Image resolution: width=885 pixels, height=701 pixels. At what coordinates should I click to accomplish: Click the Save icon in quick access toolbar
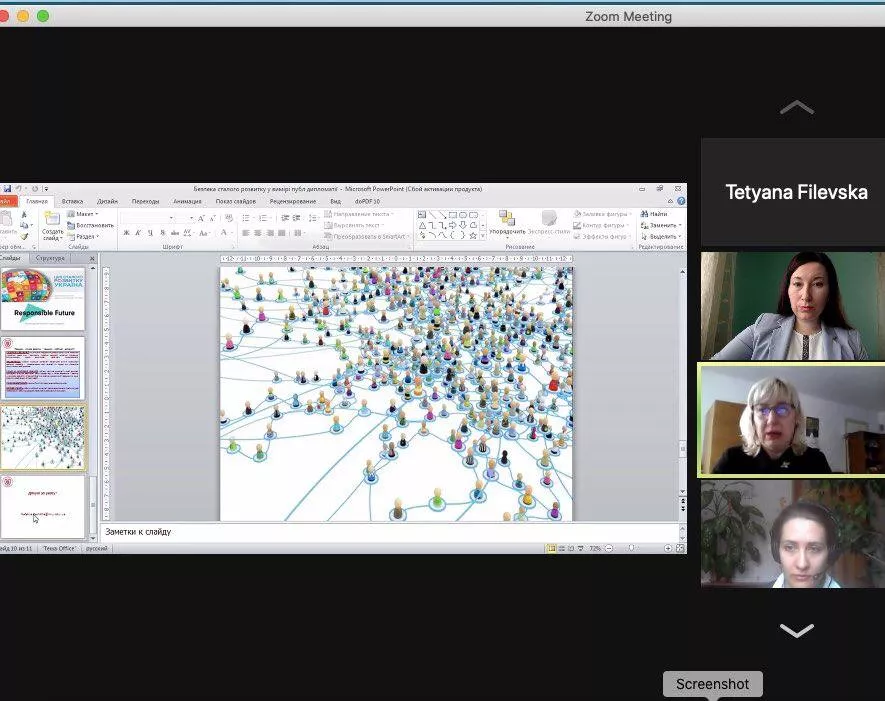[7, 188]
